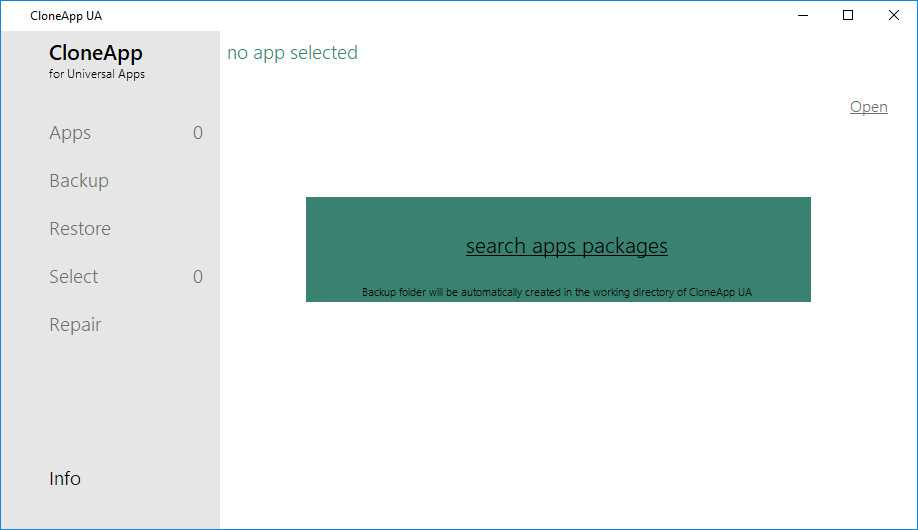Go to the Restore section
This screenshot has height=530, width=918.
[80, 229]
